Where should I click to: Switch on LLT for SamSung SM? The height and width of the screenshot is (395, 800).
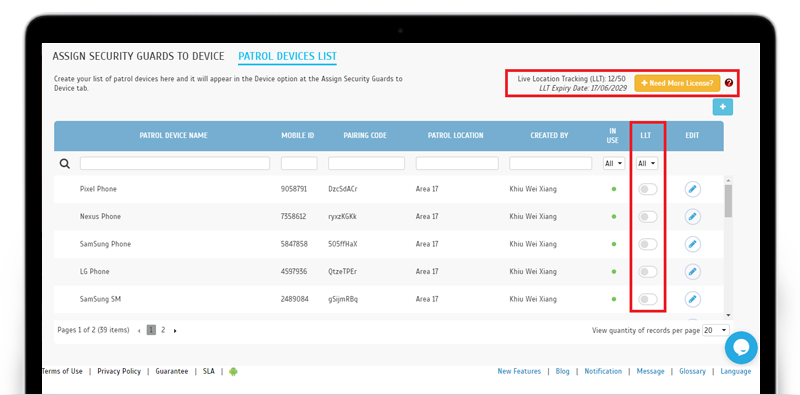pyautogui.click(x=648, y=299)
